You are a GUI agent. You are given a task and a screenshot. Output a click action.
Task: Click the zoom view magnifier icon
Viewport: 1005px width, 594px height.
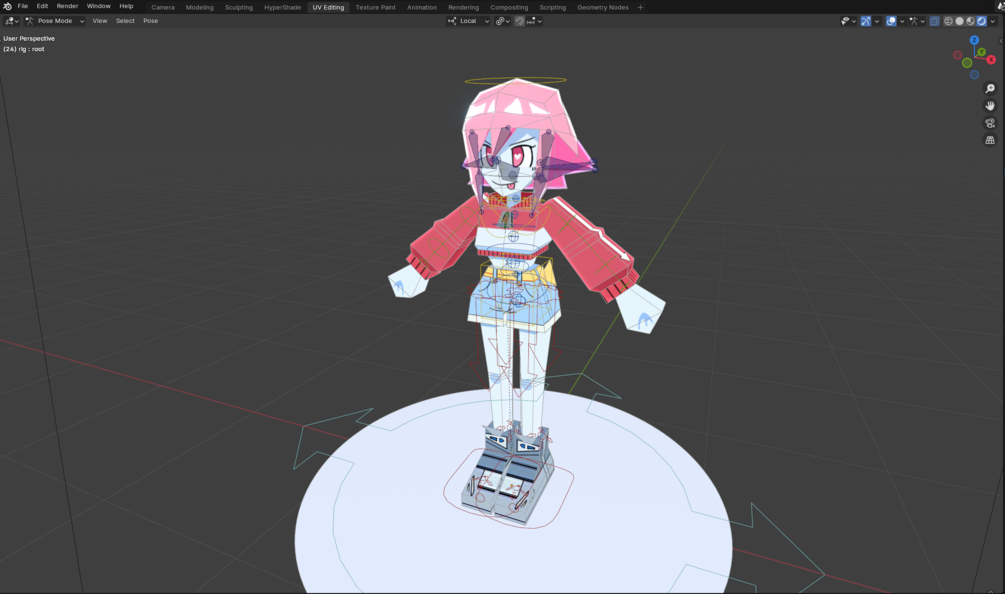click(x=990, y=88)
